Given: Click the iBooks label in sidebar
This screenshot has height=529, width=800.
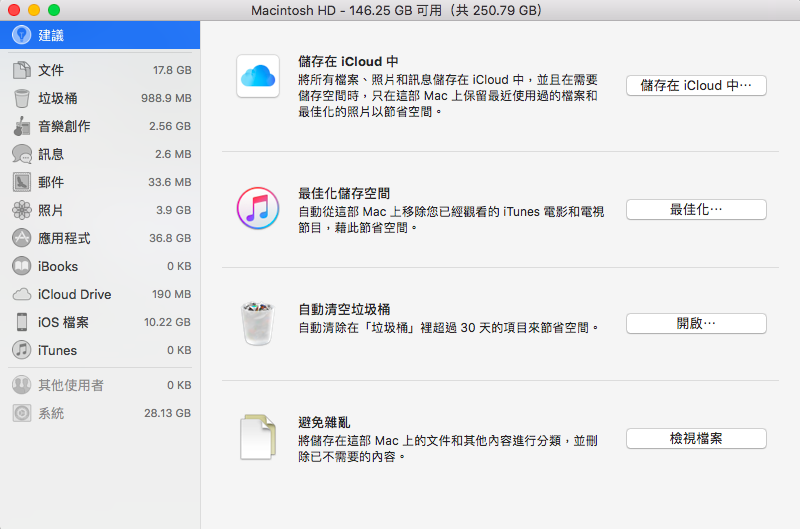Looking at the screenshot, I should 58,266.
